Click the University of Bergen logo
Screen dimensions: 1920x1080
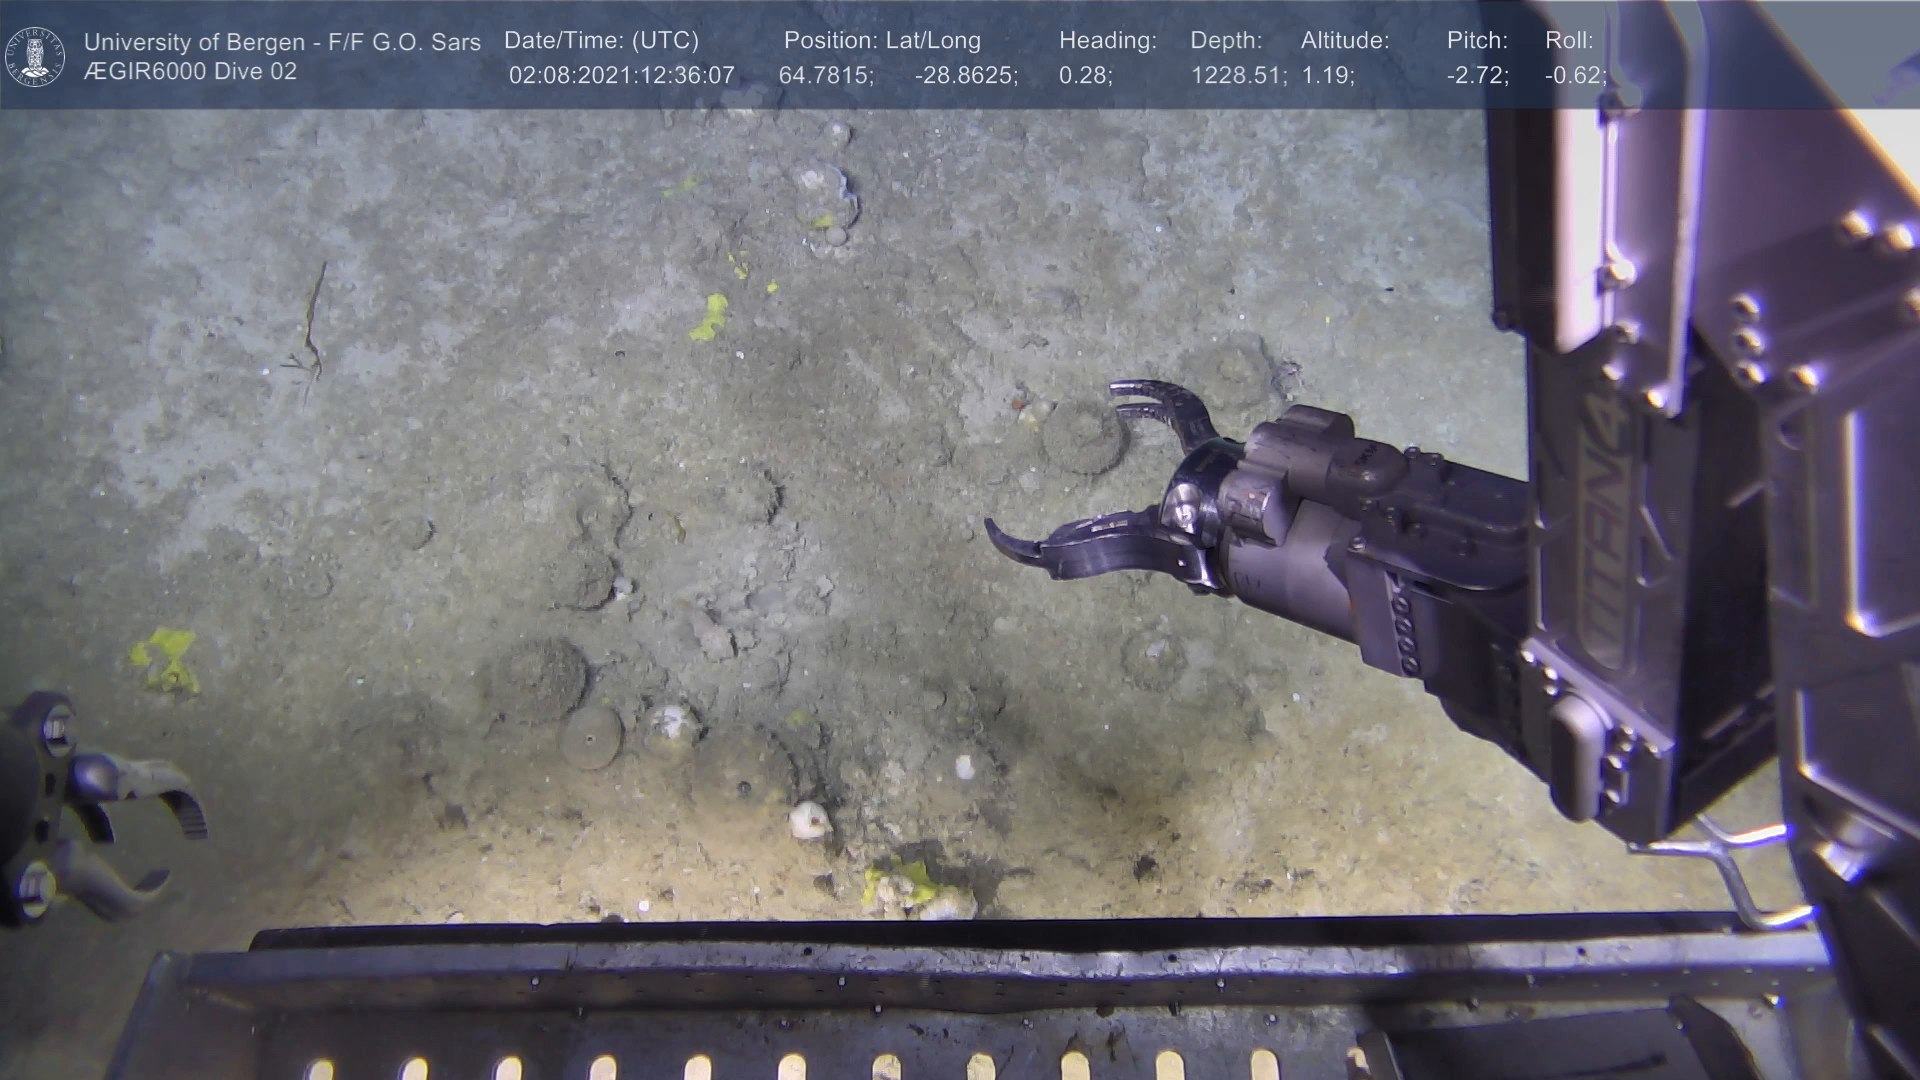click(35, 56)
